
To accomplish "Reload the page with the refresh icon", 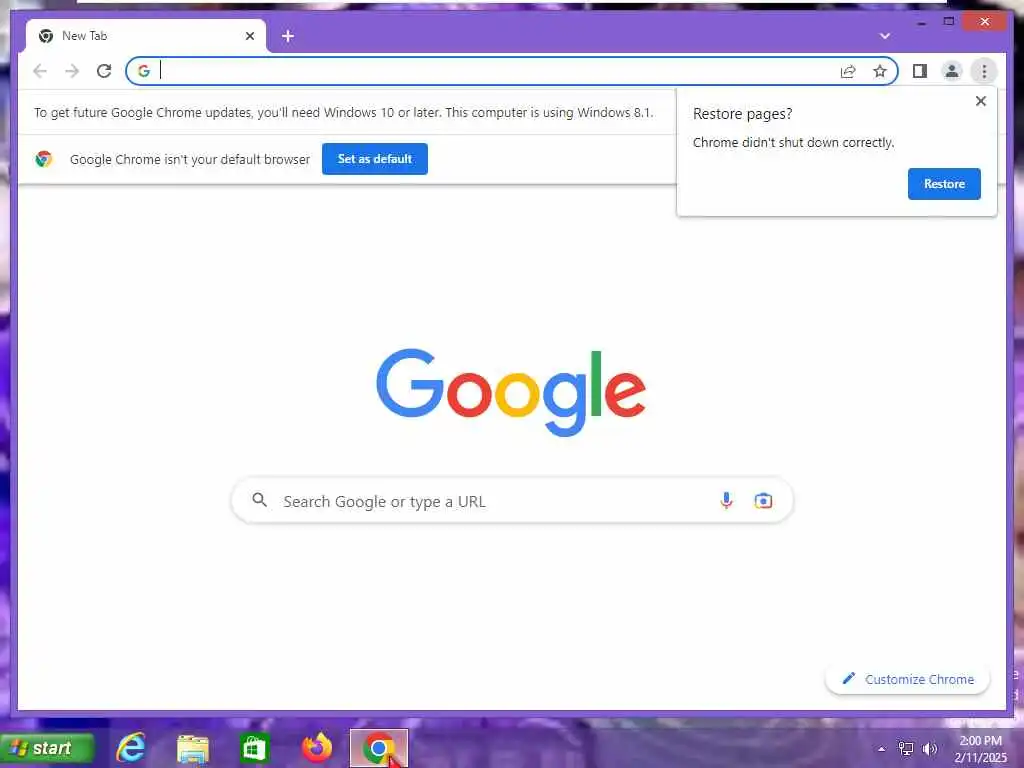I will [104, 71].
